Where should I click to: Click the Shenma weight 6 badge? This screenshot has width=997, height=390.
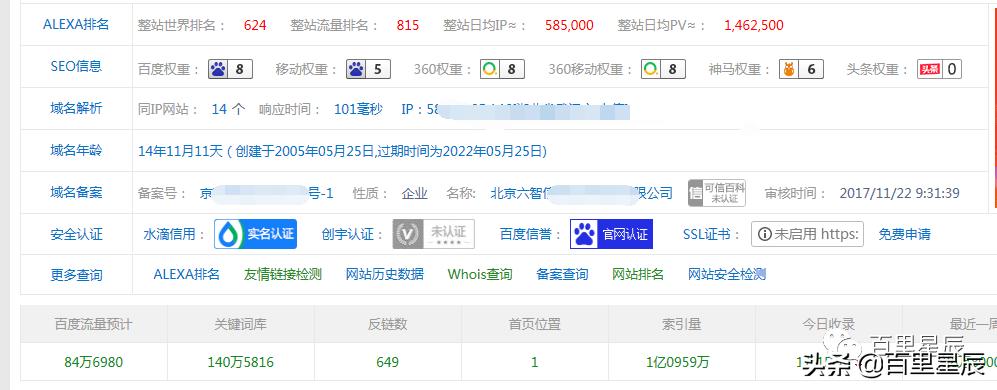coord(801,69)
